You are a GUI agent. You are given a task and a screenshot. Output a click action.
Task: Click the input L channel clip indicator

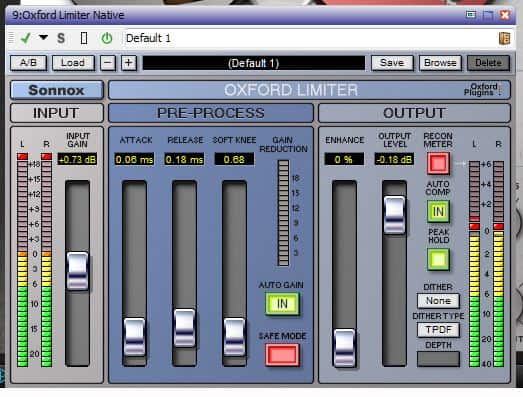pyautogui.click(x=23, y=156)
